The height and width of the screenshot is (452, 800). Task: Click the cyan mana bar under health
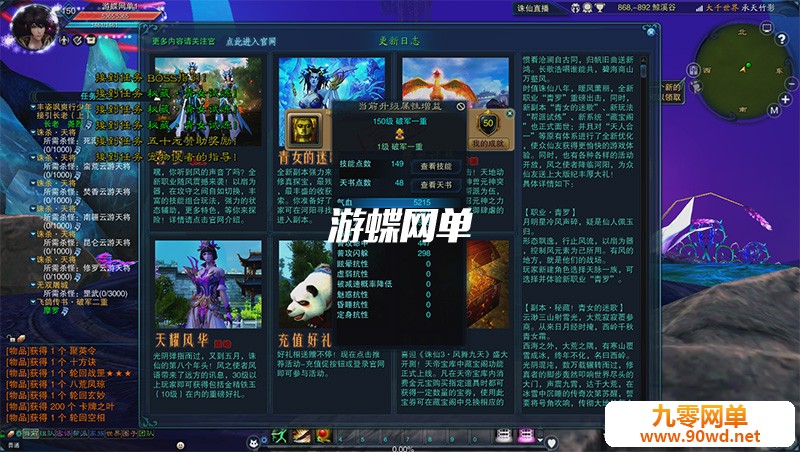(x=104, y=24)
